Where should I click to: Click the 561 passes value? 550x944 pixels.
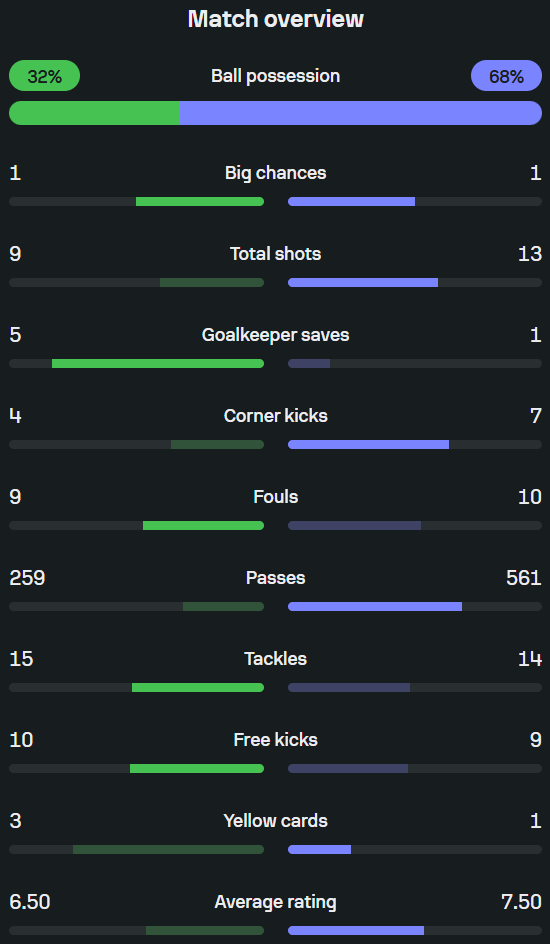coord(524,578)
